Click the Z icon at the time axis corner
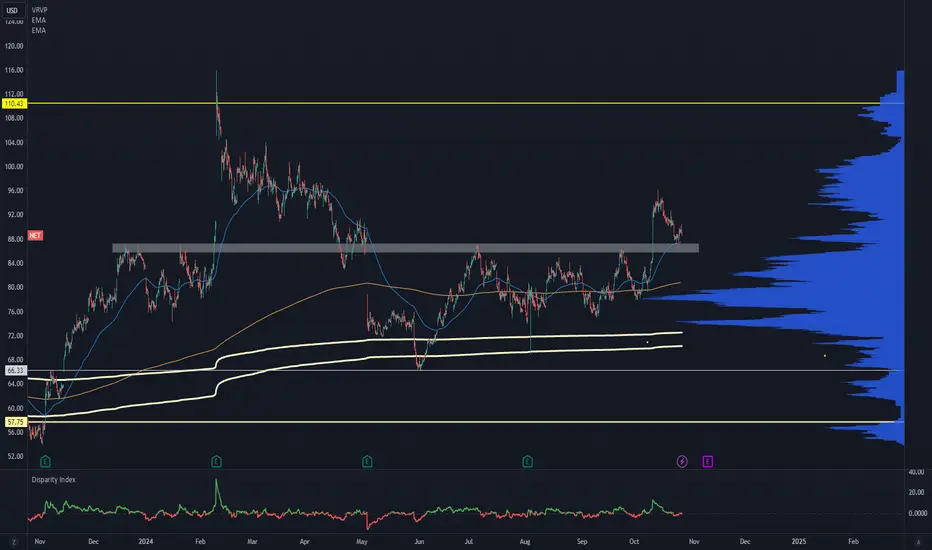 (x=14, y=542)
